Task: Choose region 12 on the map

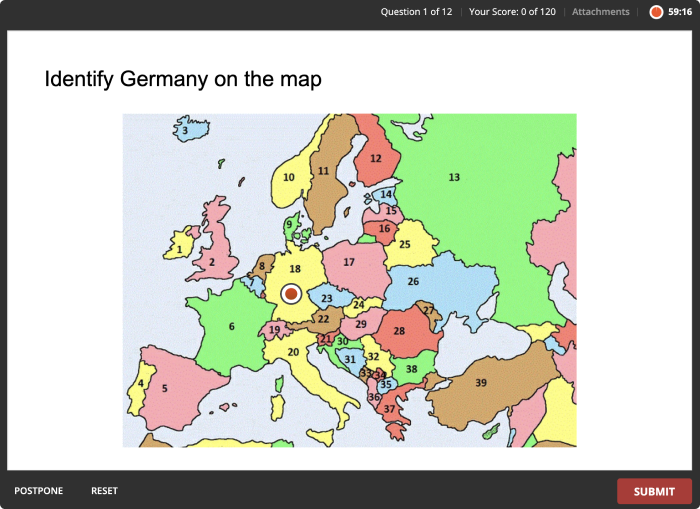Action: [x=376, y=158]
